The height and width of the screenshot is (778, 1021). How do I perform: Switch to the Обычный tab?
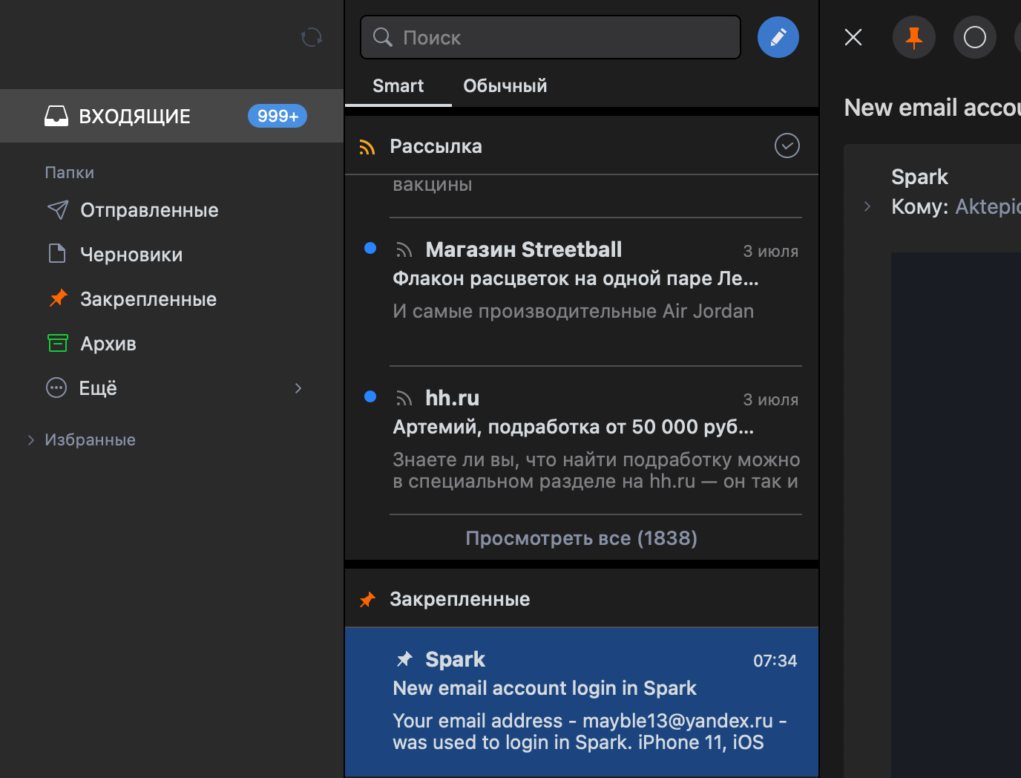(x=504, y=86)
